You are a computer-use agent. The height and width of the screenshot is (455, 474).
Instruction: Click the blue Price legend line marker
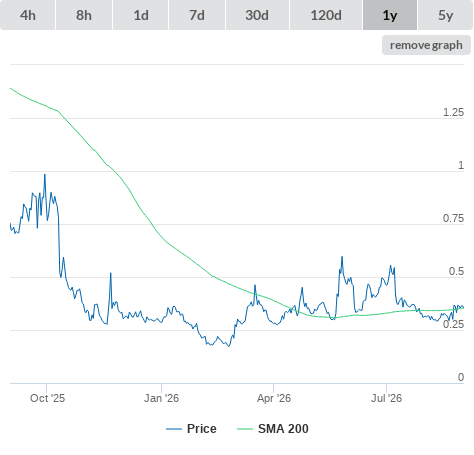(x=174, y=429)
